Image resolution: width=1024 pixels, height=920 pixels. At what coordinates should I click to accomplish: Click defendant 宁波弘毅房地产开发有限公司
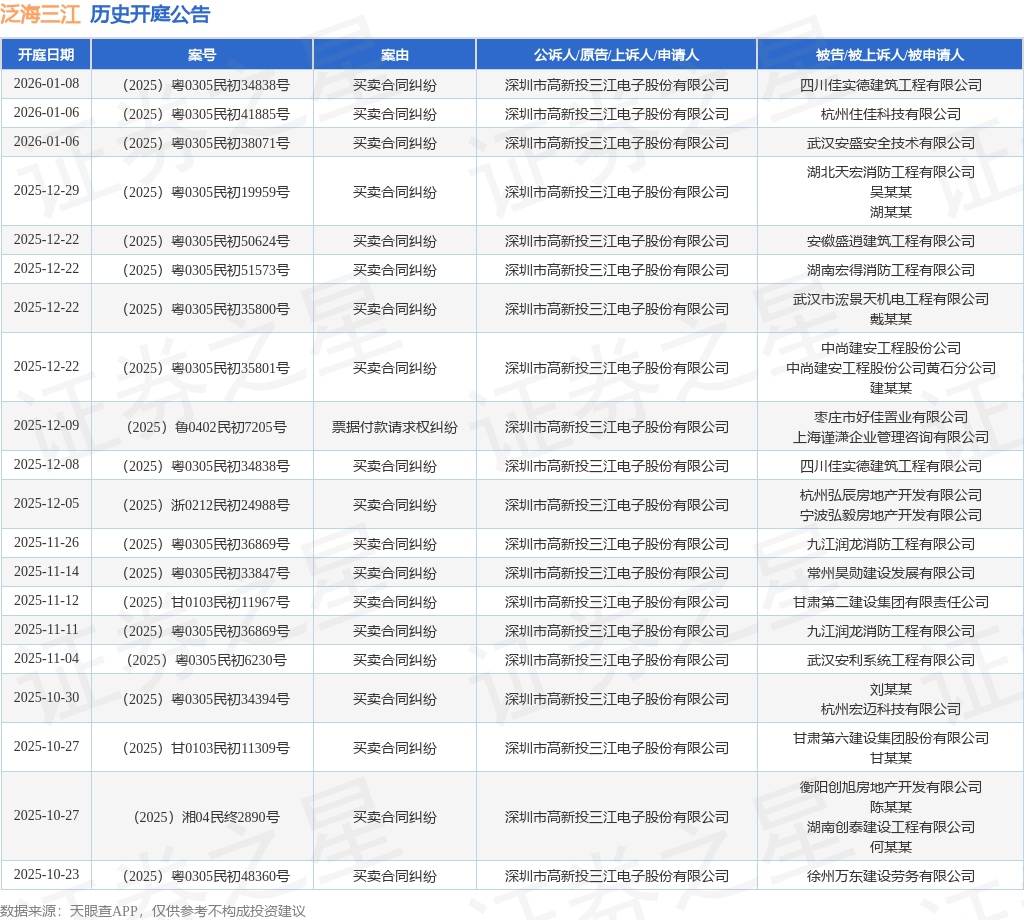coord(891,515)
